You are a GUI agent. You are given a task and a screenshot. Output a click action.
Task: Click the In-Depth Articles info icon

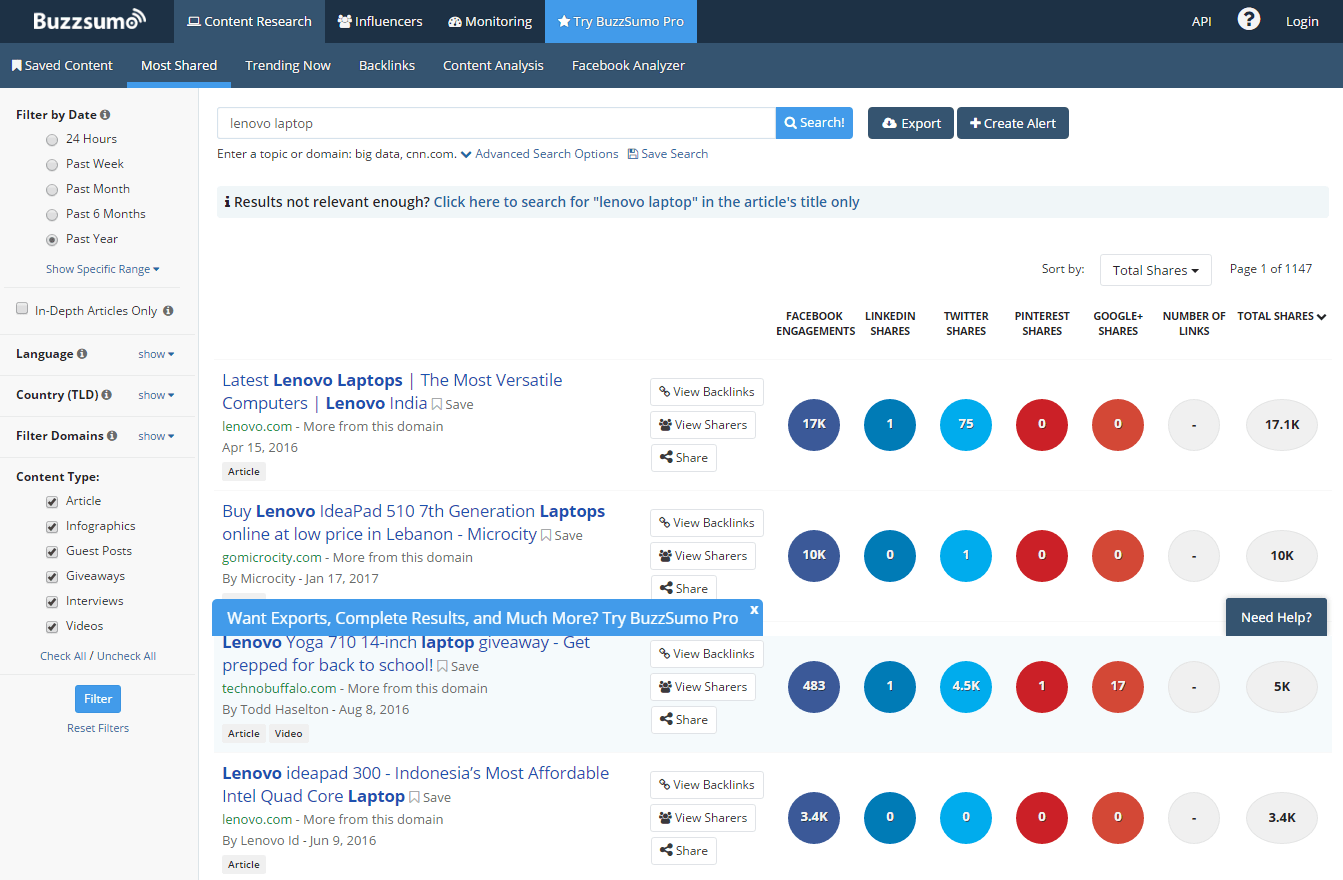pos(168,311)
